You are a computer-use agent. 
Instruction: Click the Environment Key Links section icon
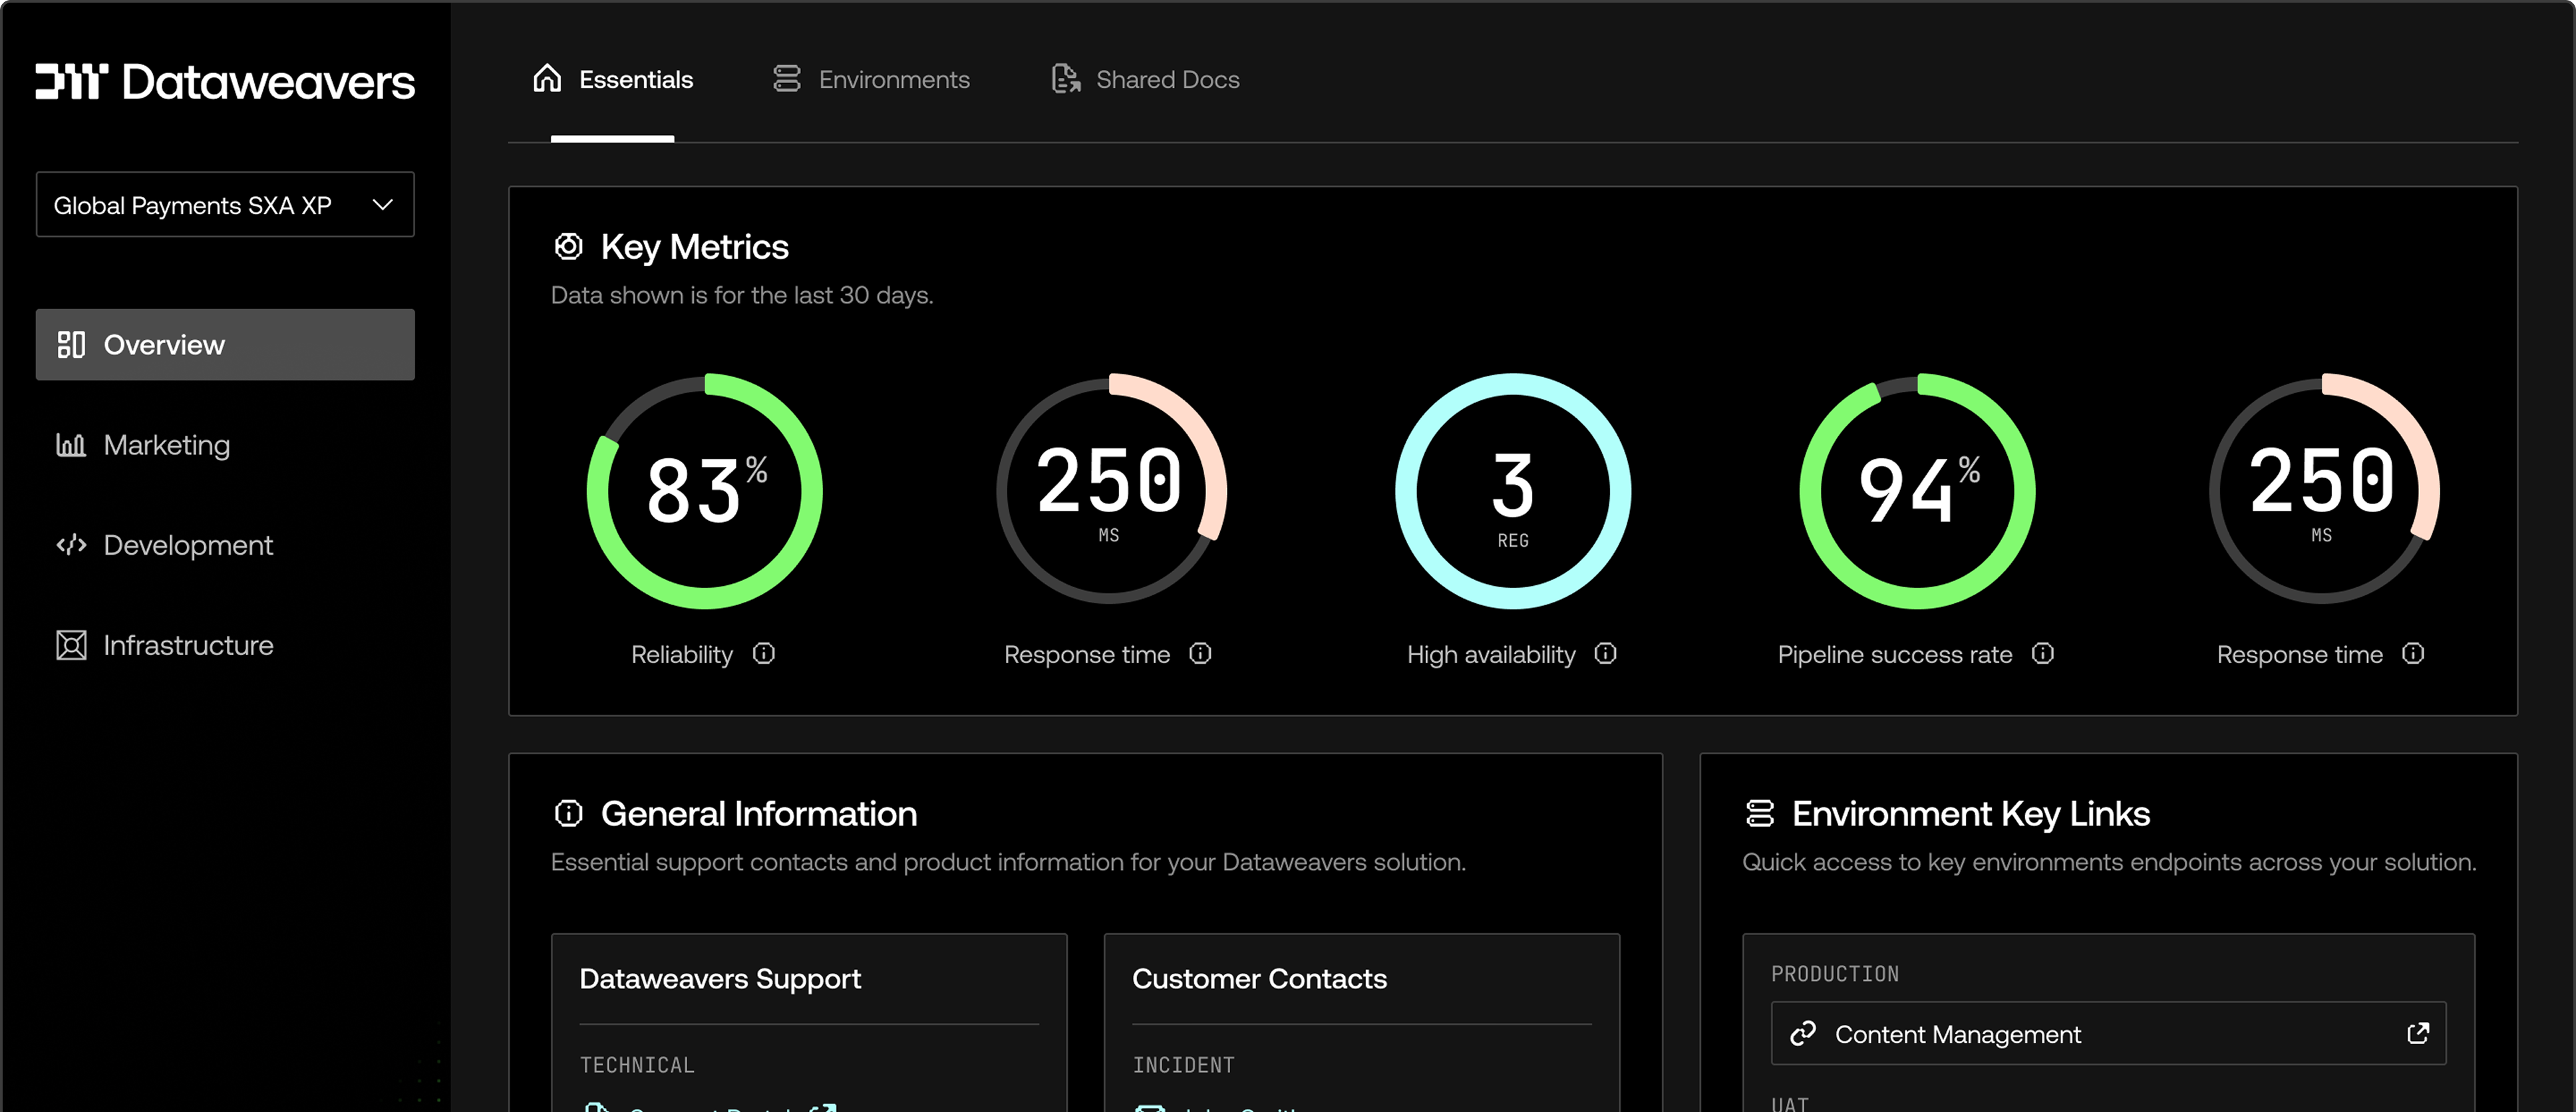pos(1759,813)
